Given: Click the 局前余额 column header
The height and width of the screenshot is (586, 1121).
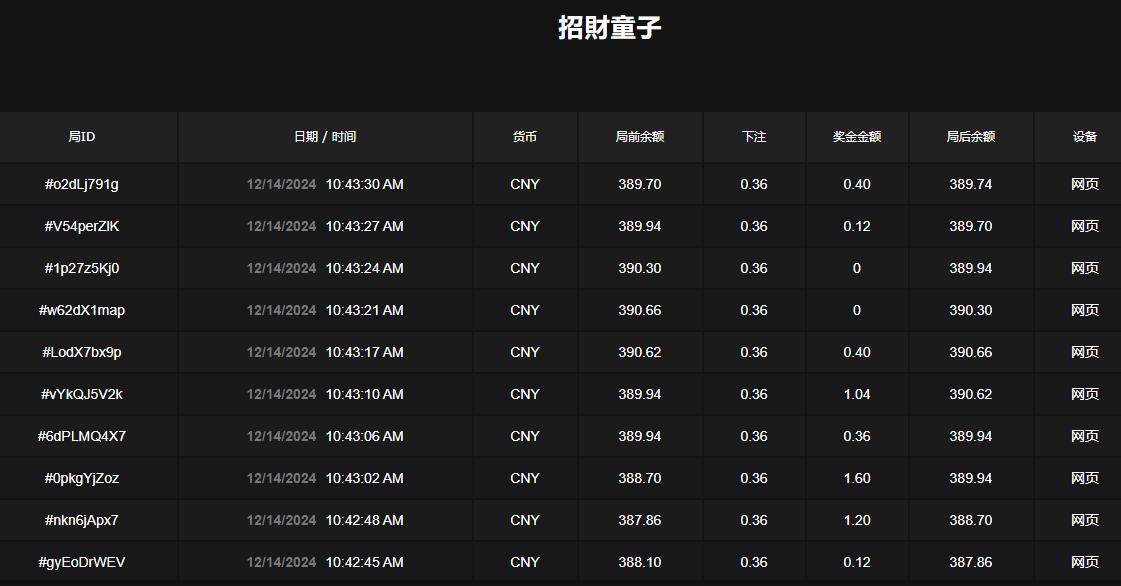Looking at the screenshot, I should pyautogui.click(x=640, y=137).
